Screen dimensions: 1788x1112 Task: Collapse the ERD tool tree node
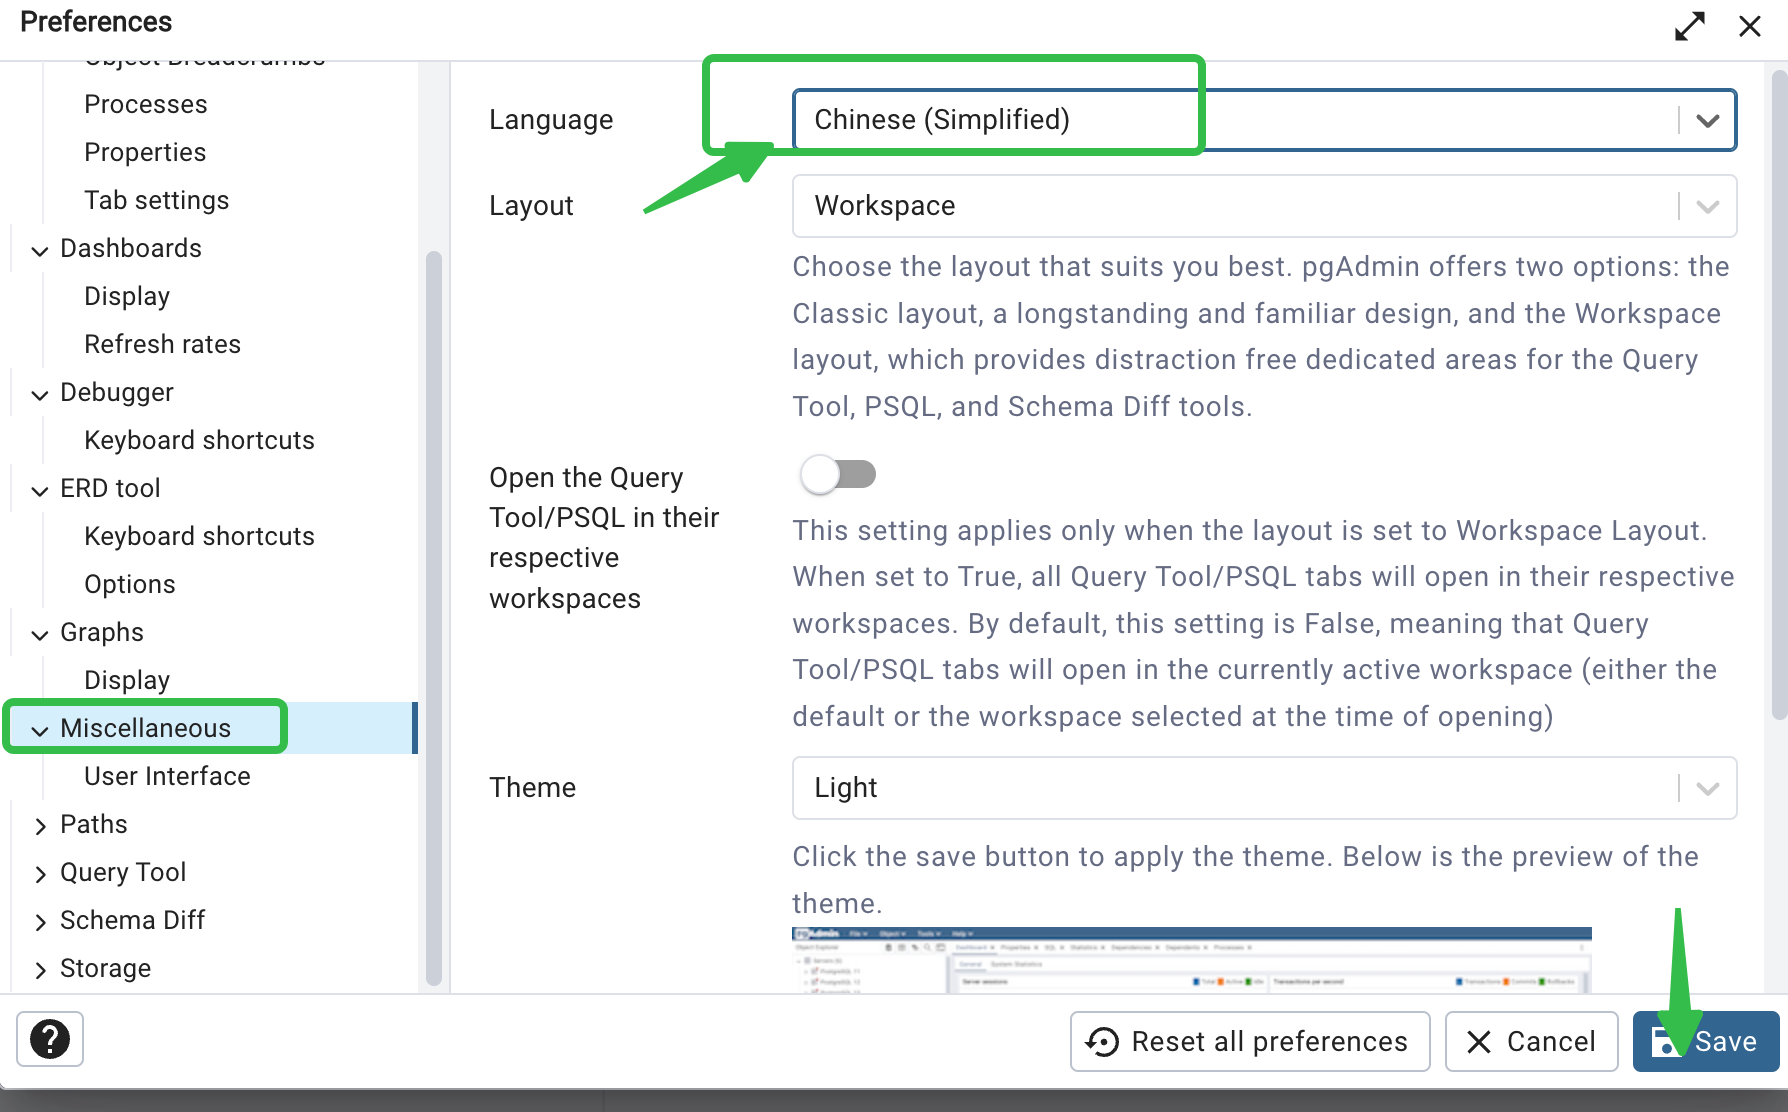click(40, 490)
